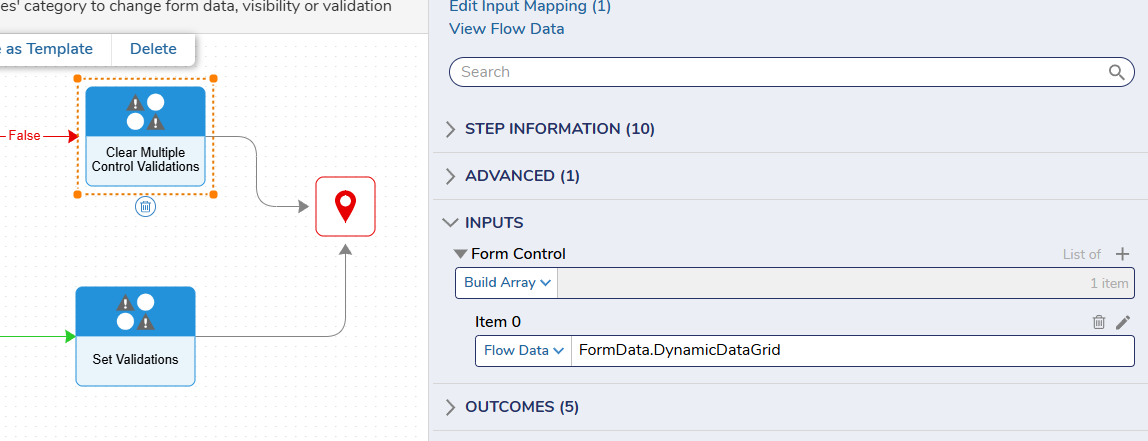Open View Flow Data link

[x=507, y=29]
